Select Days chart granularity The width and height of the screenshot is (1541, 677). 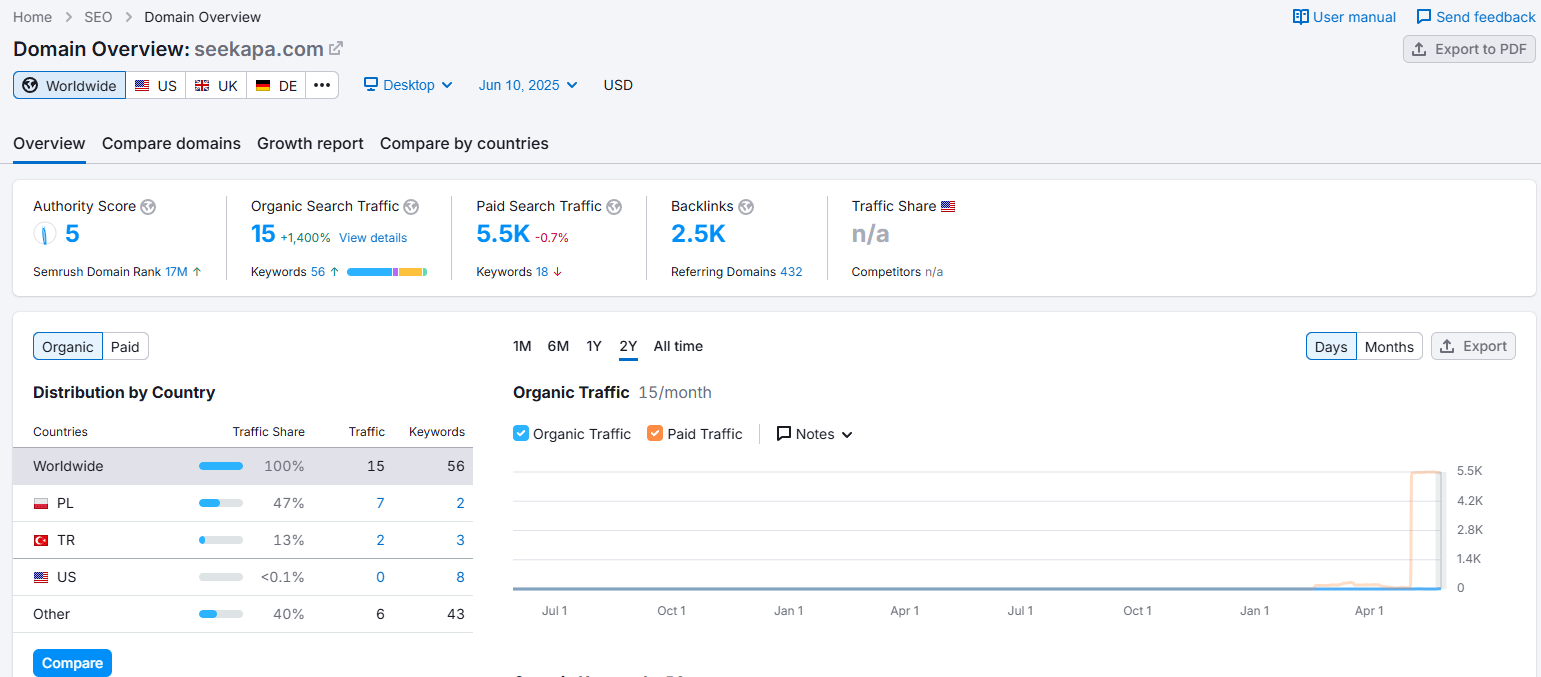(x=1331, y=346)
